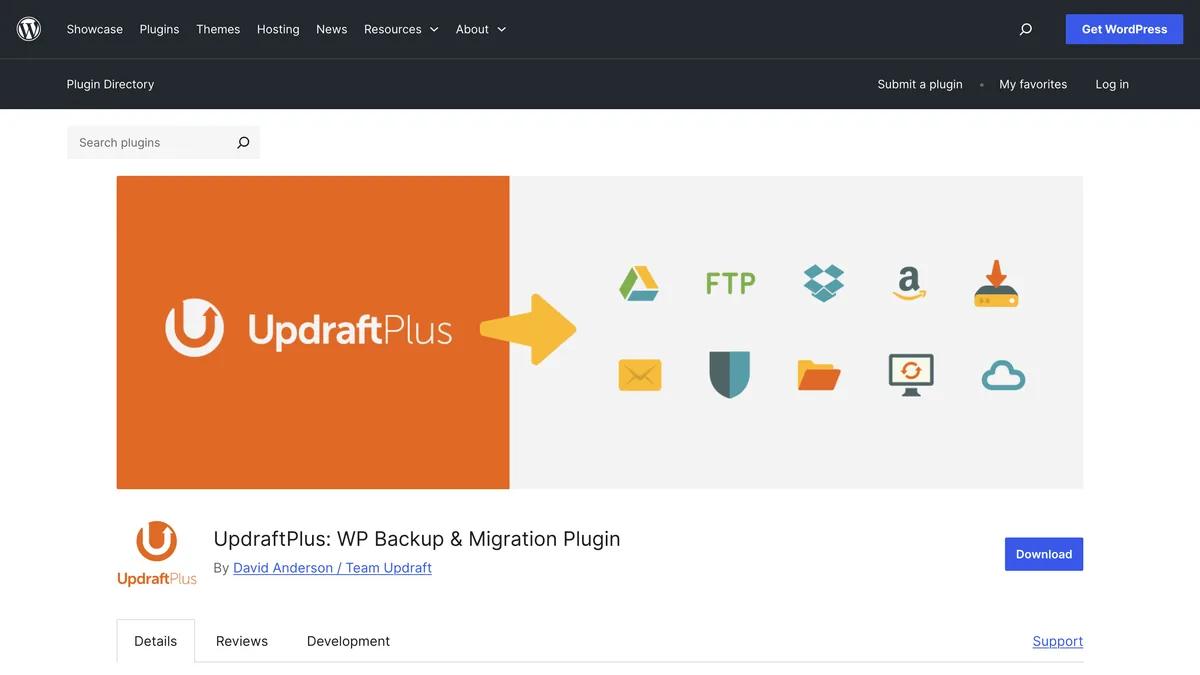
Task: Click the orange folder icon in banner
Action: point(819,375)
